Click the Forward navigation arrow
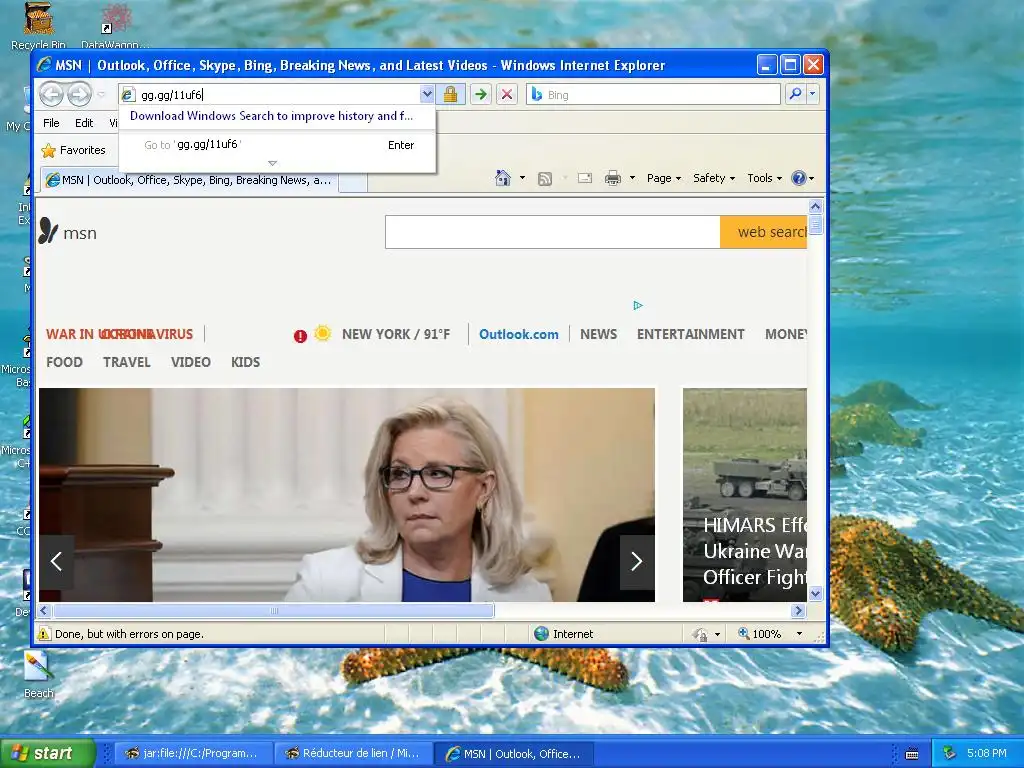 point(79,94)
